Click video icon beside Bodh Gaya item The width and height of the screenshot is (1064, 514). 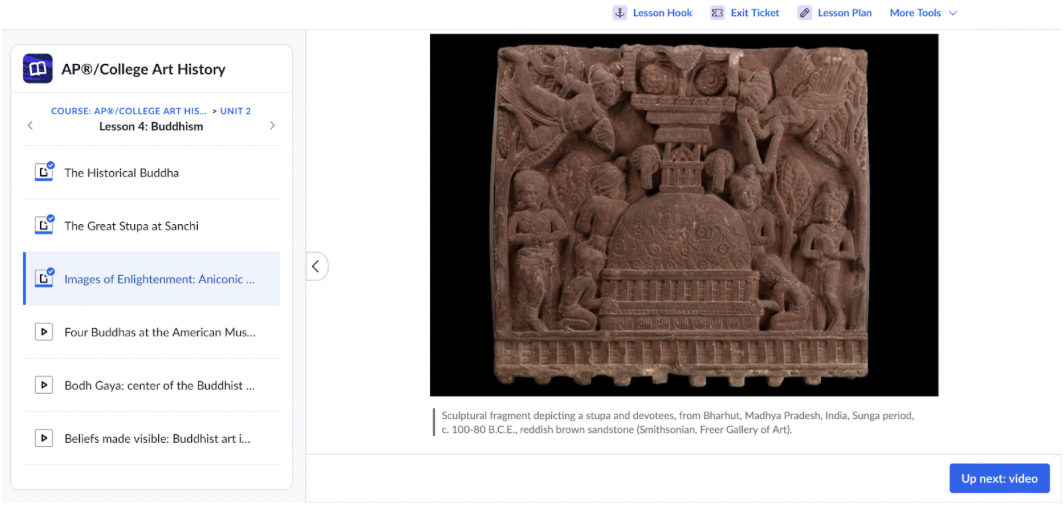[44, 385]
